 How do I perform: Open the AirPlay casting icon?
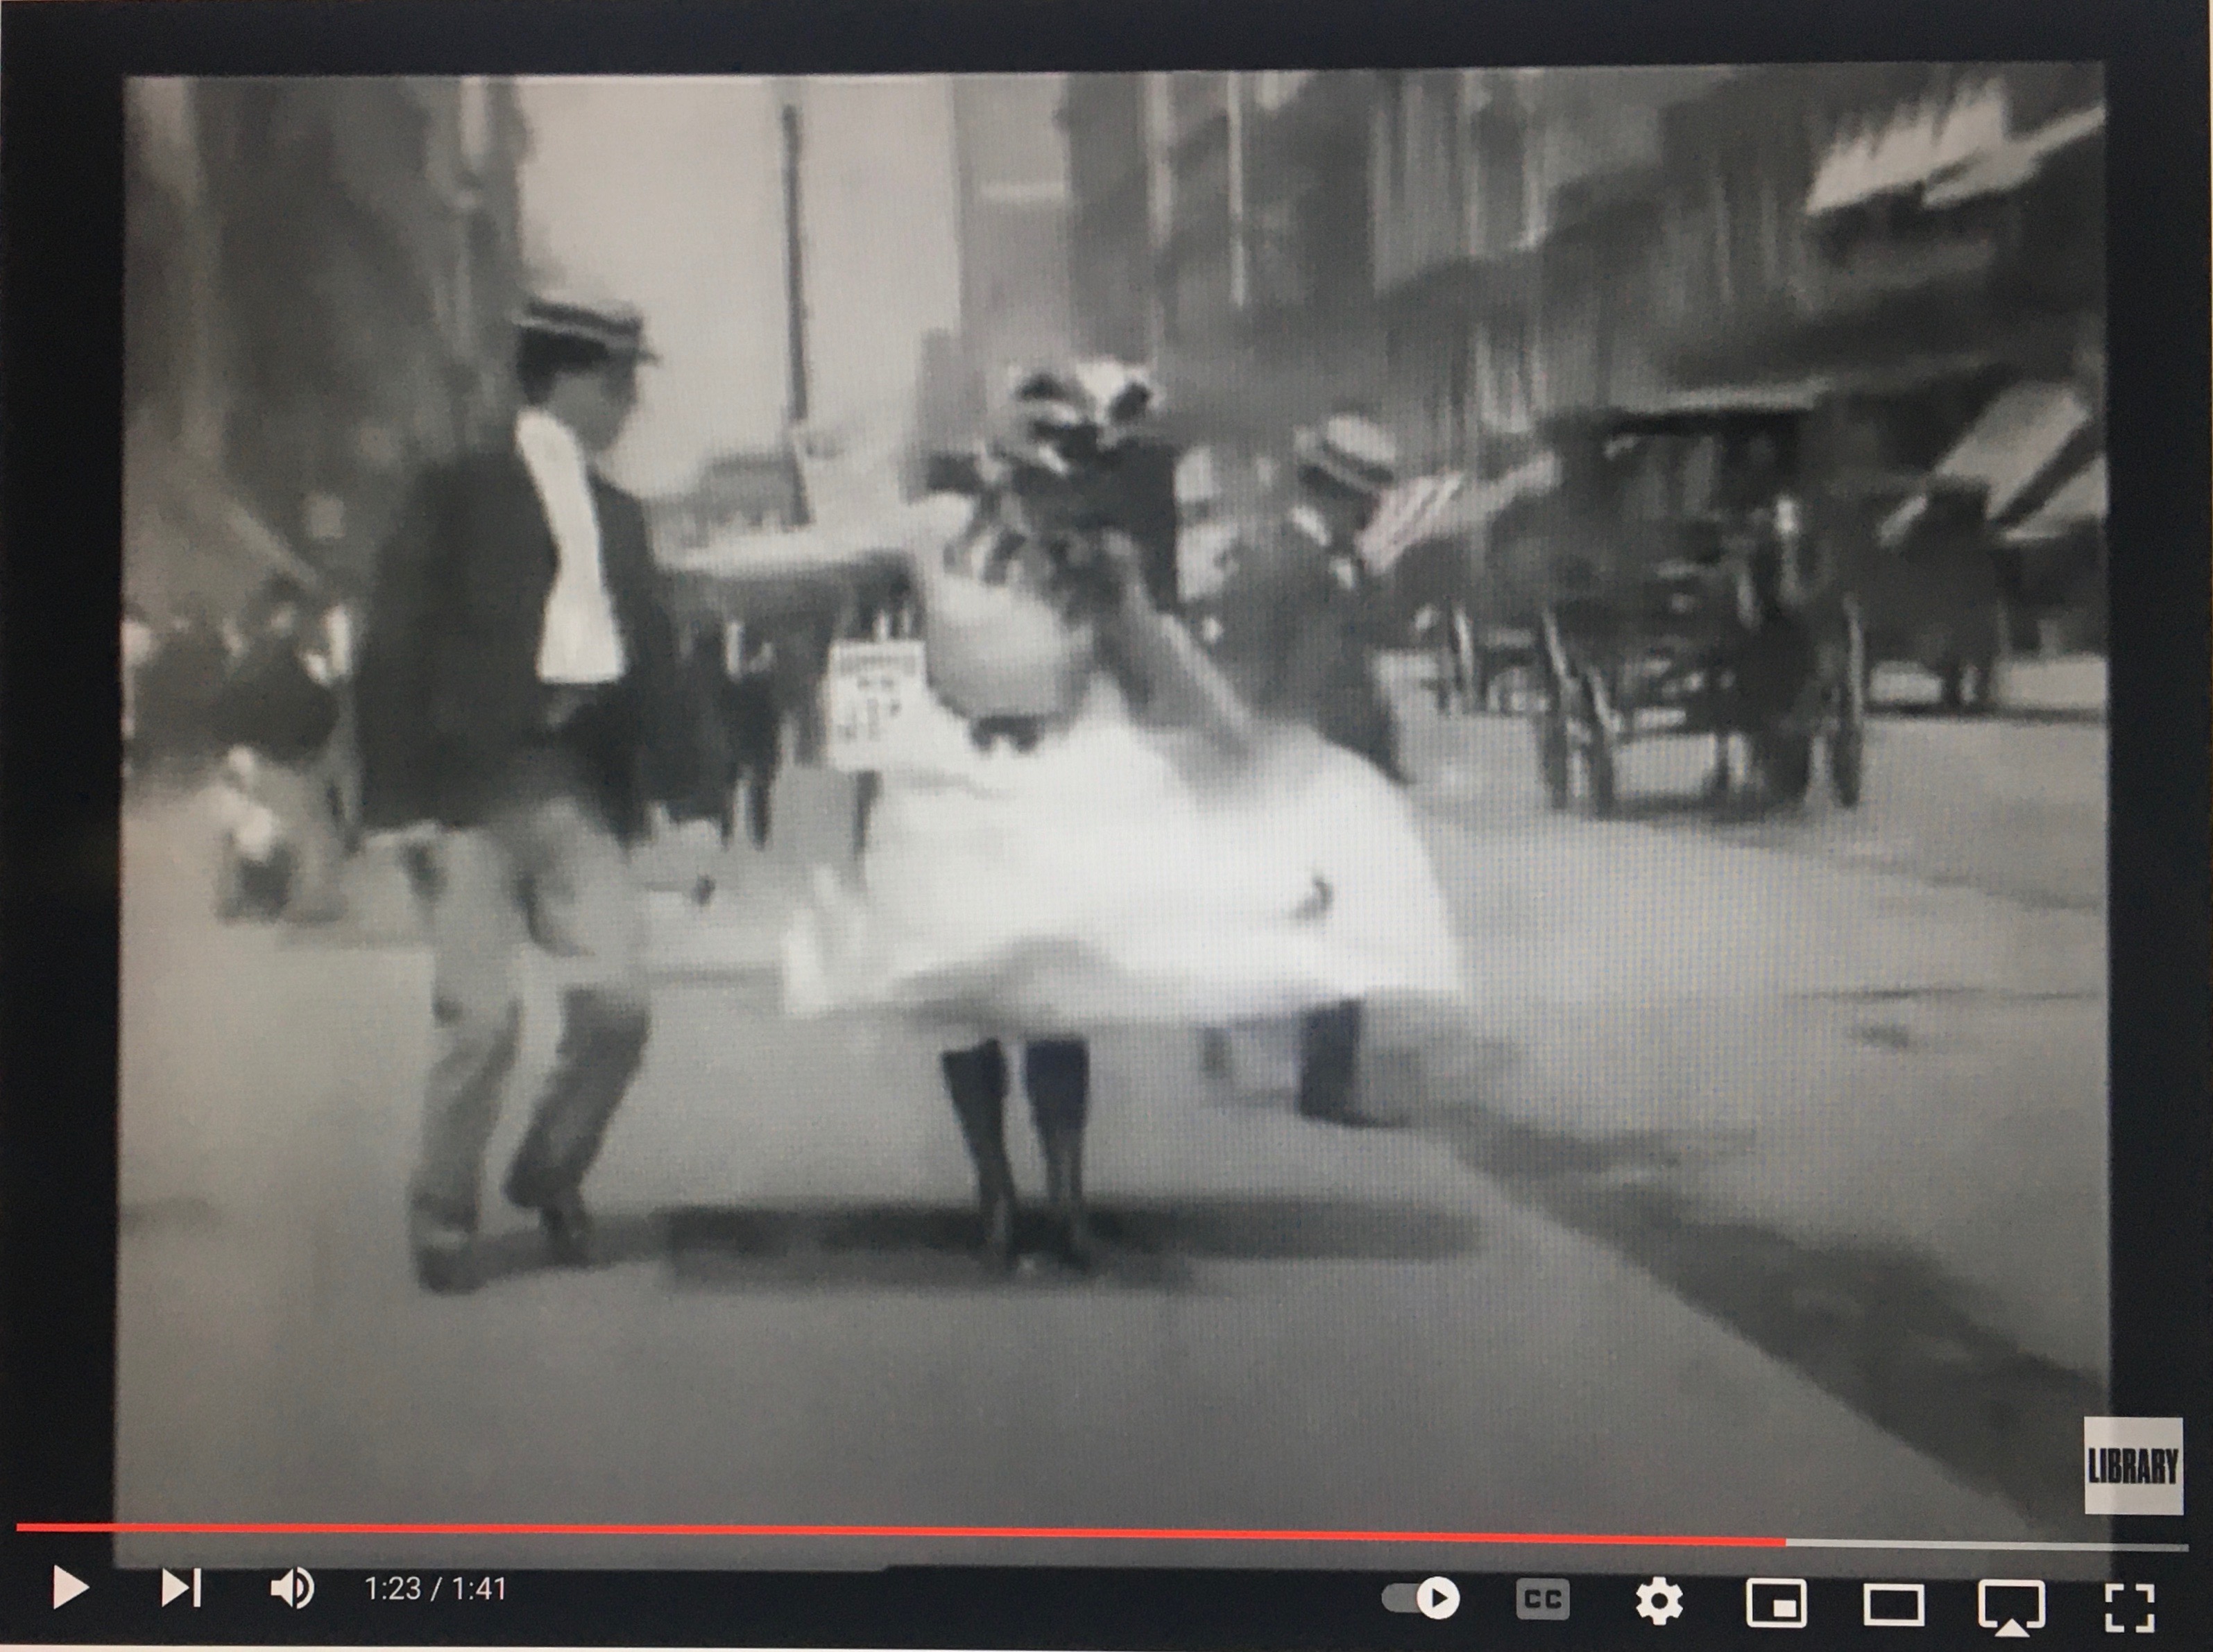[2011, 1607]
